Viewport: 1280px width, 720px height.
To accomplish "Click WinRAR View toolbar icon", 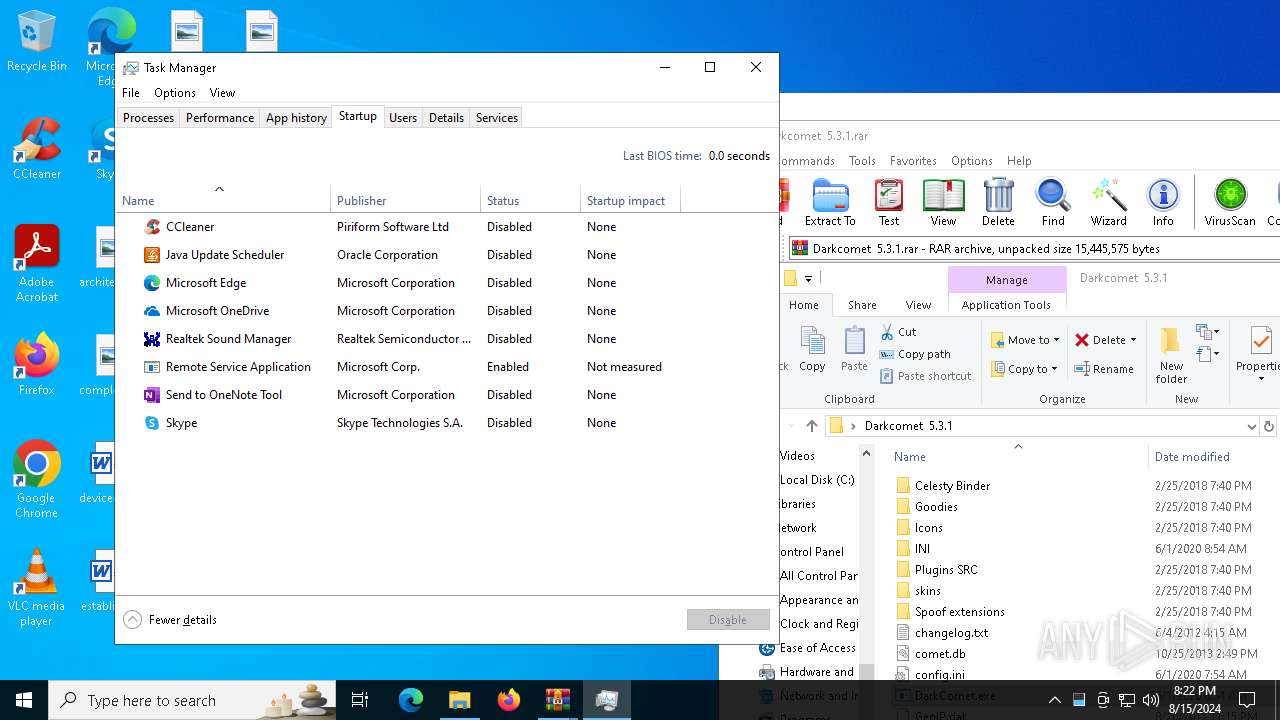I will [943, 203].
